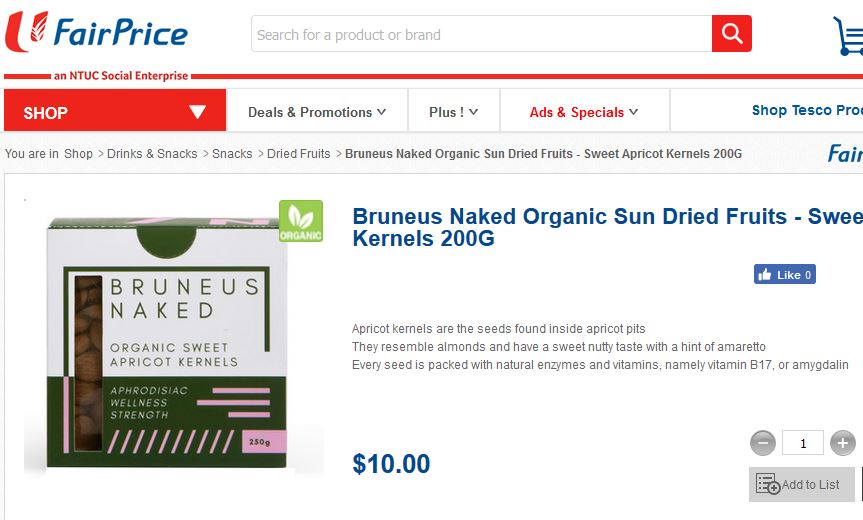Decrease quantity with the minus button
Screen dimensions: 863x520
coord(763,443)
